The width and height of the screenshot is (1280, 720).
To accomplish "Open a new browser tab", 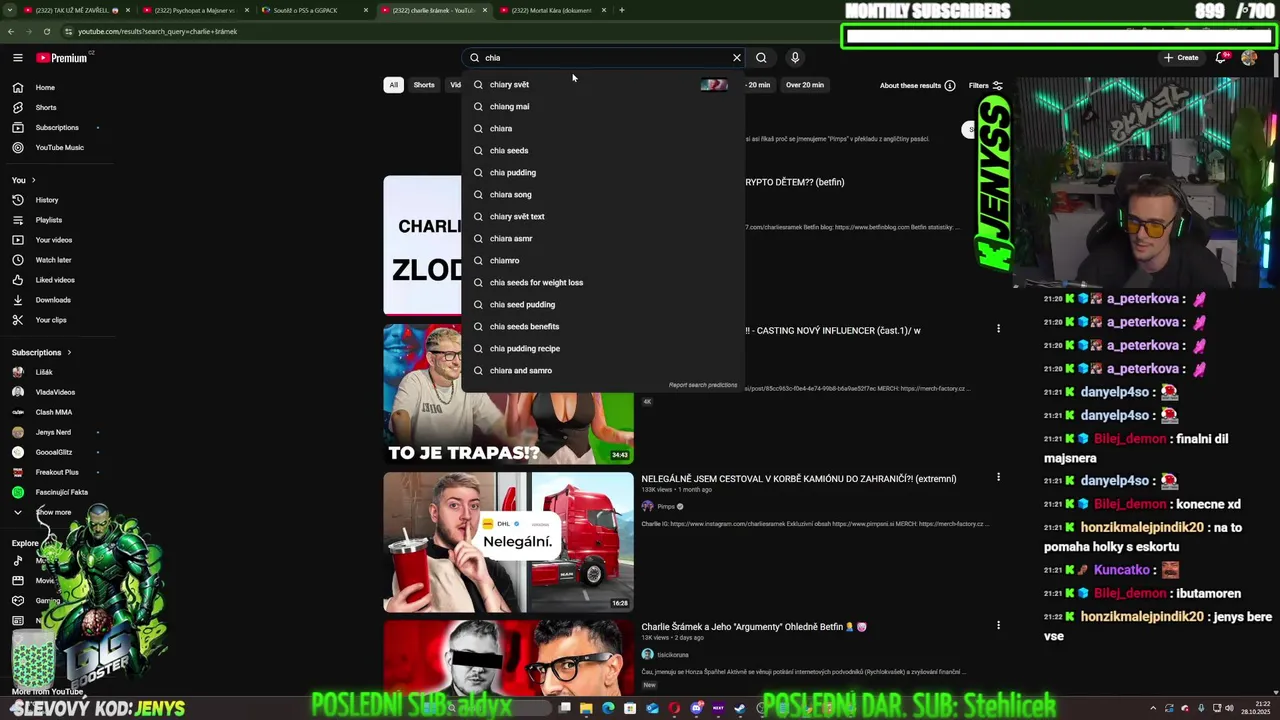I will coord(621,10).
